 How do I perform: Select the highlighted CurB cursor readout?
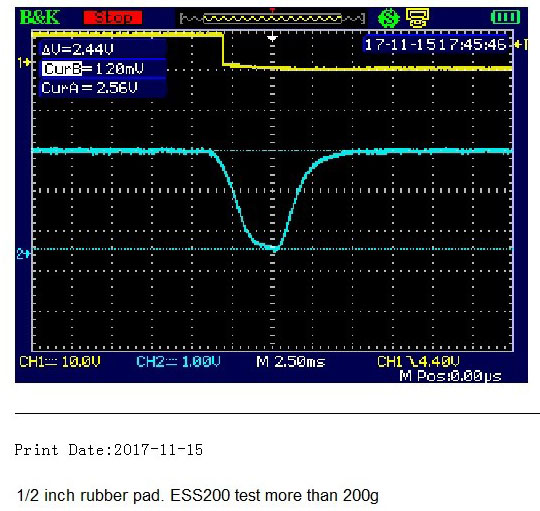click(x=93, y=69)
